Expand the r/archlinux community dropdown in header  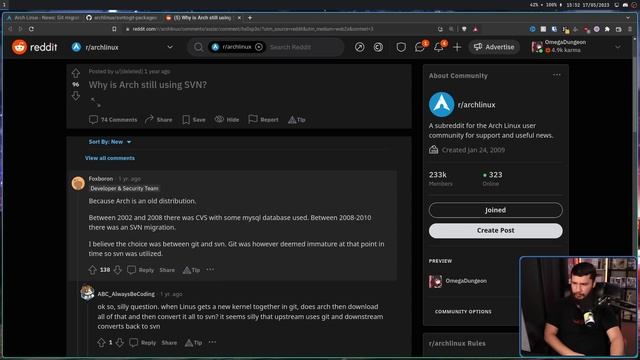170,47
